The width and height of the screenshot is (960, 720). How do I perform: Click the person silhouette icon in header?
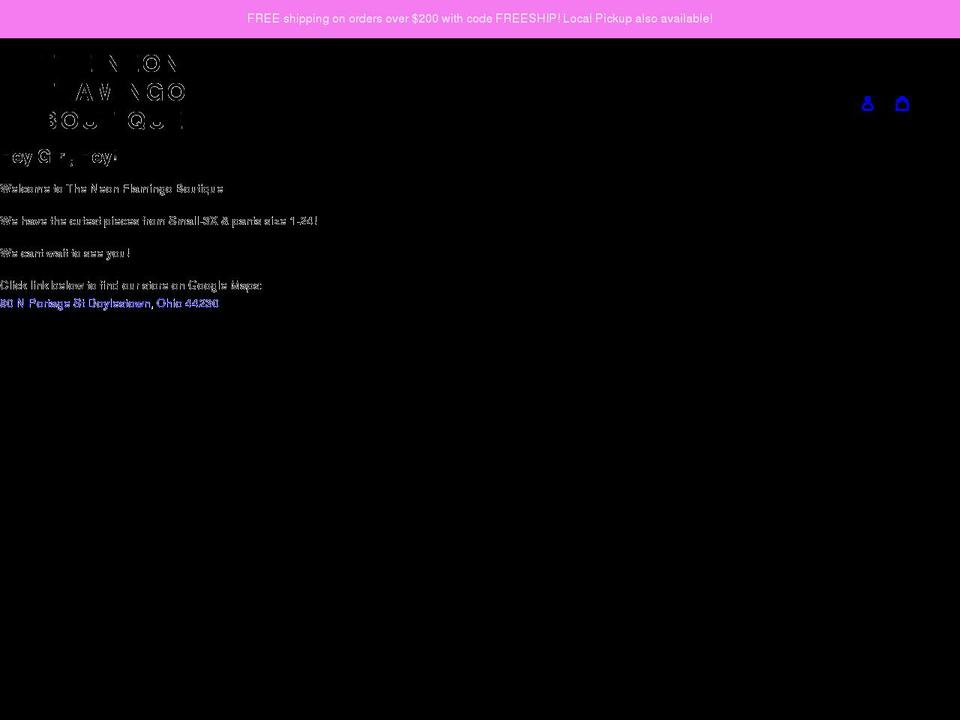868,103
